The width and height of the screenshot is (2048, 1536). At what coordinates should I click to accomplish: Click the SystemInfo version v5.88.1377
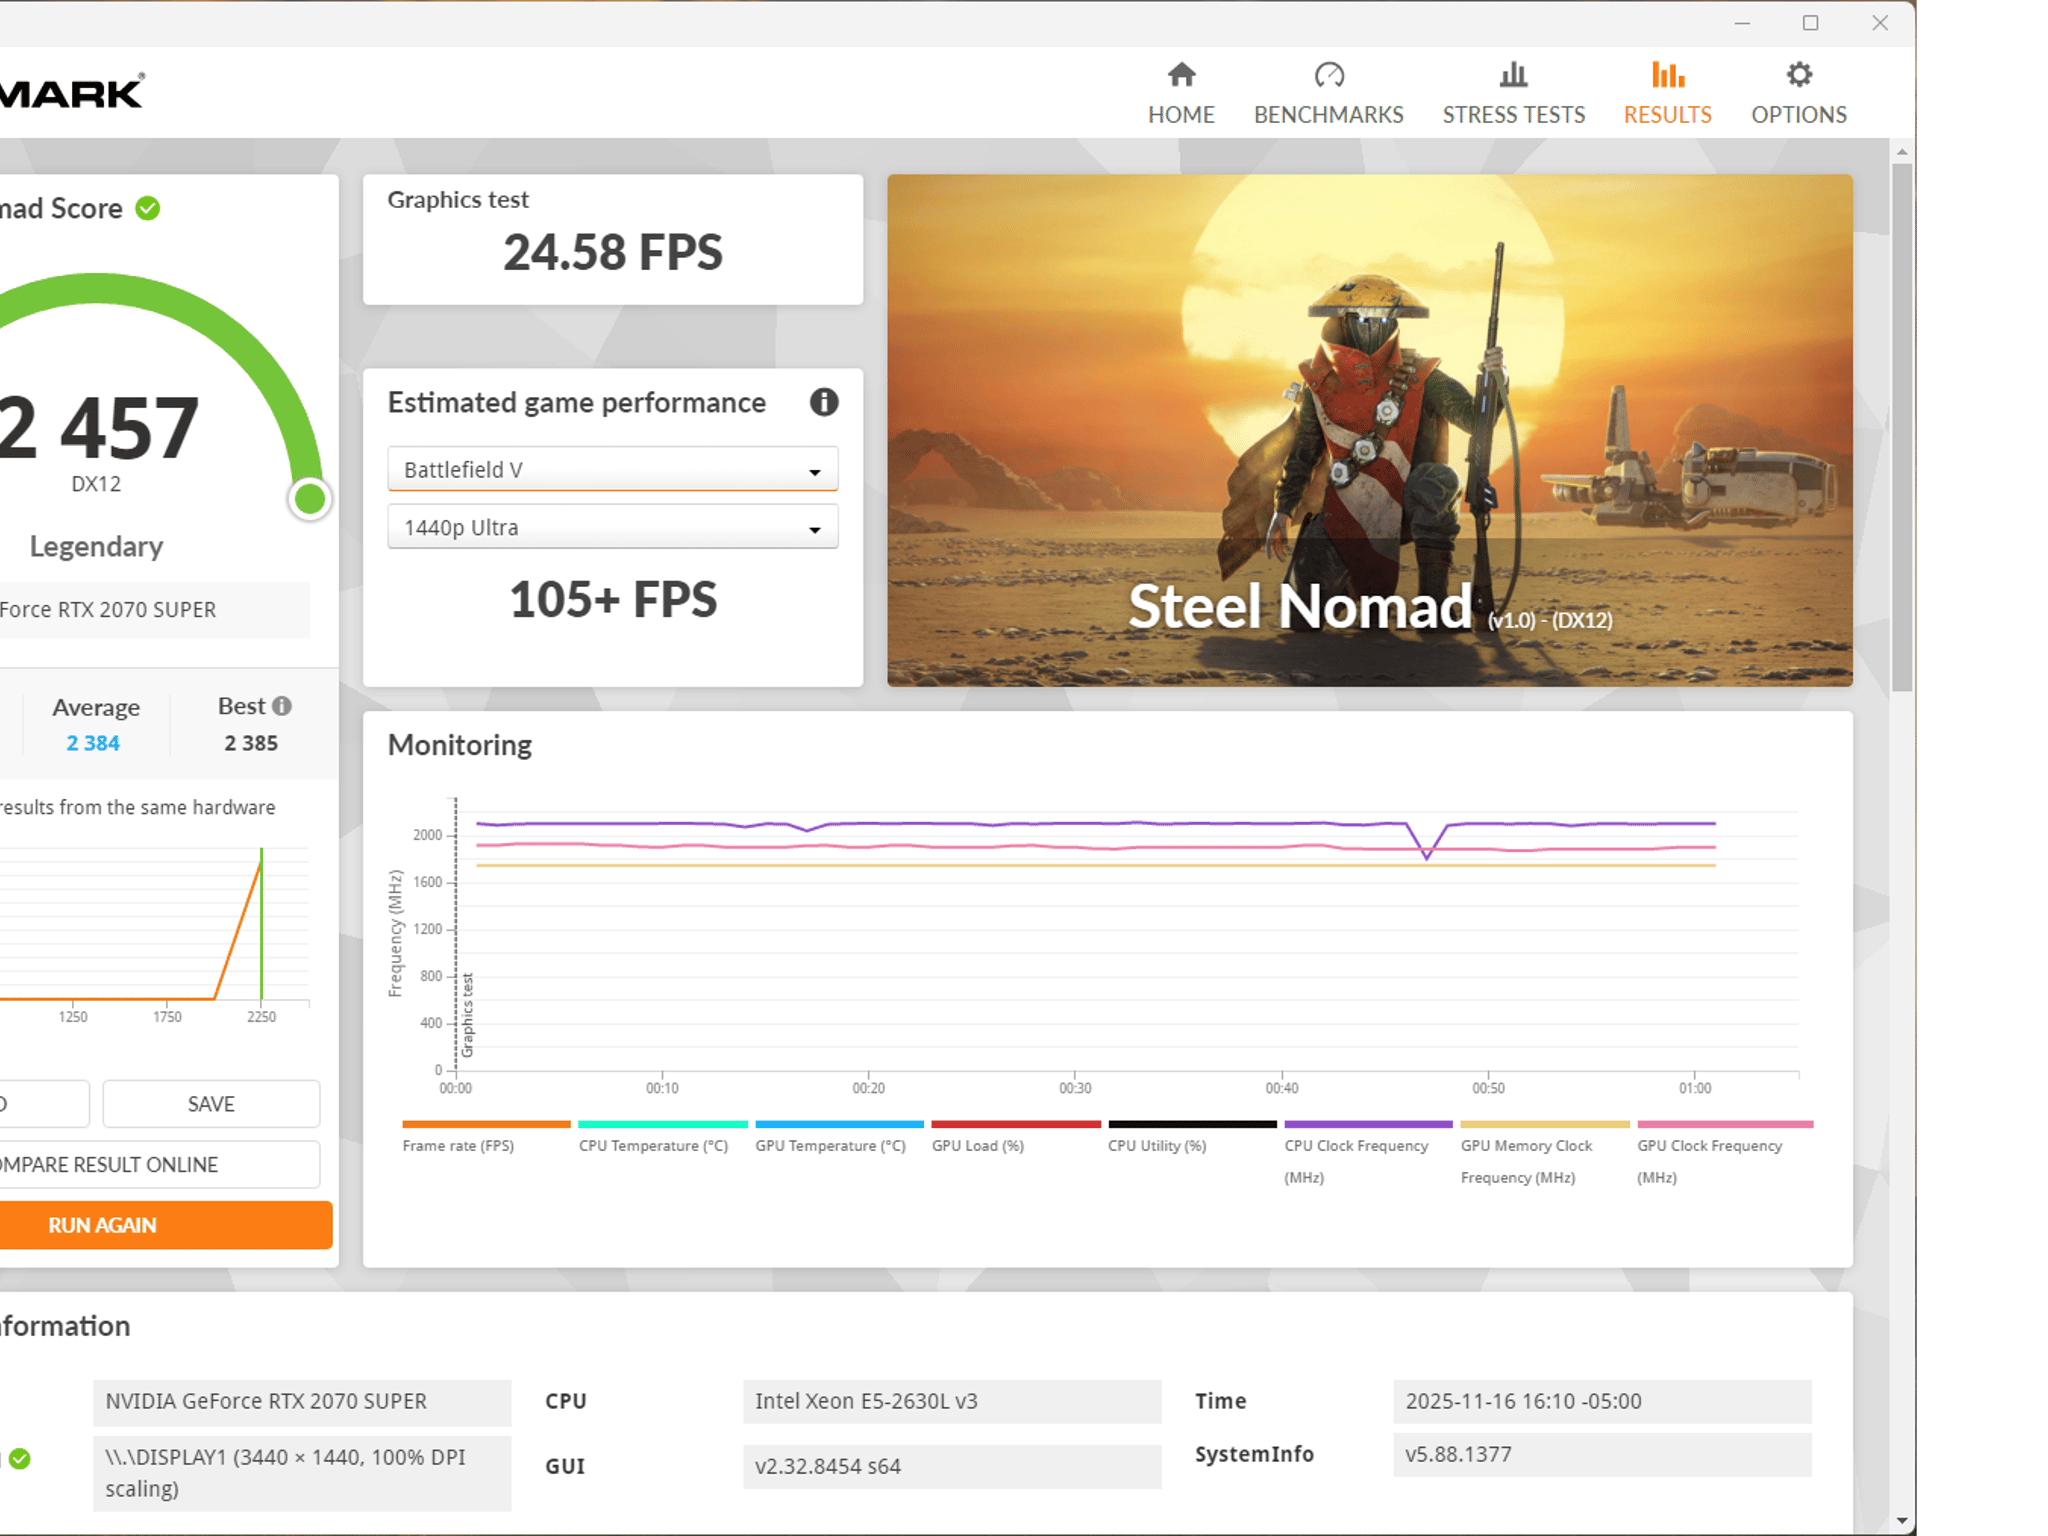pyautogui.click(x=1602, y=1454)
